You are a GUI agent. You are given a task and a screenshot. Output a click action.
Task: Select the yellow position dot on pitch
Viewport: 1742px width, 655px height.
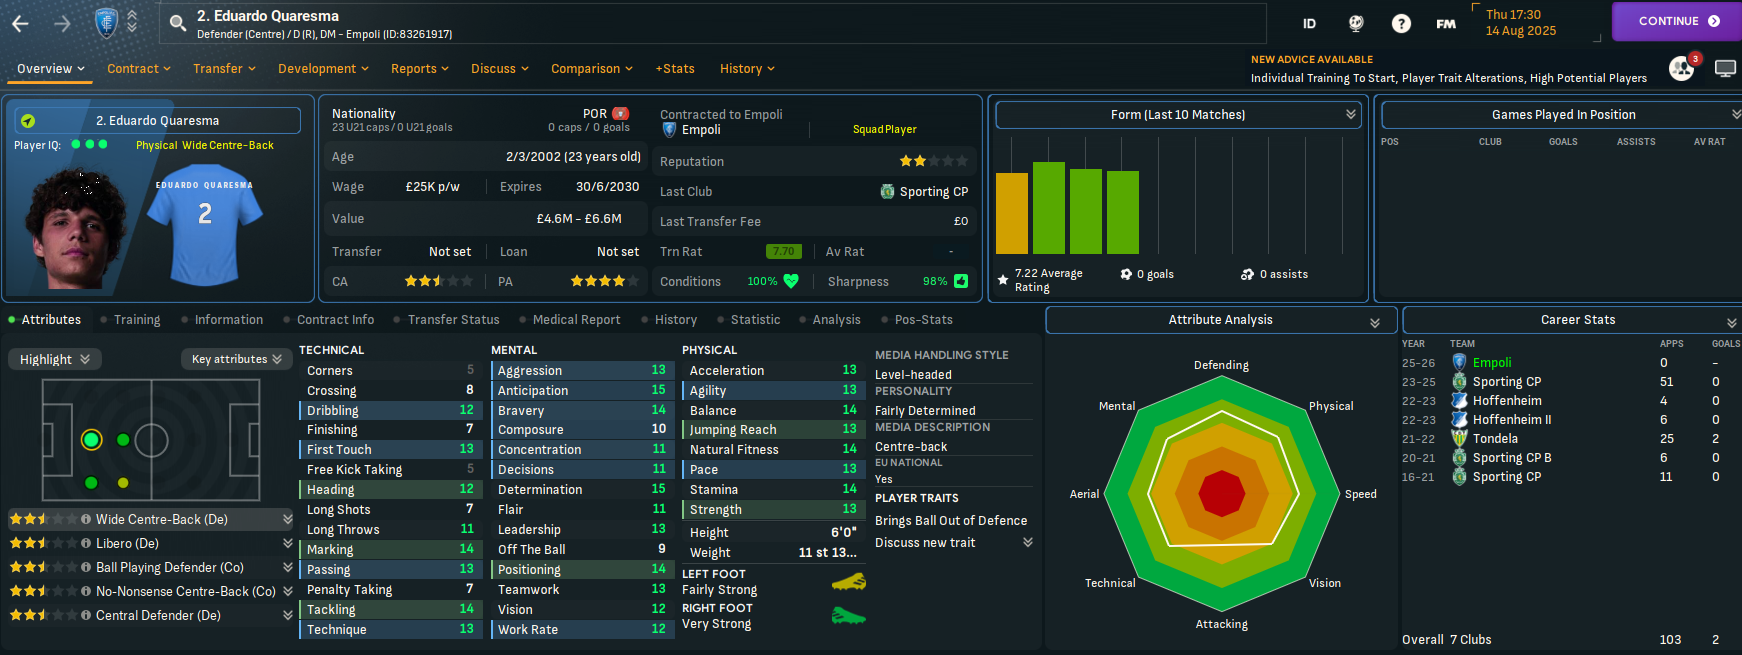[123, 483]
